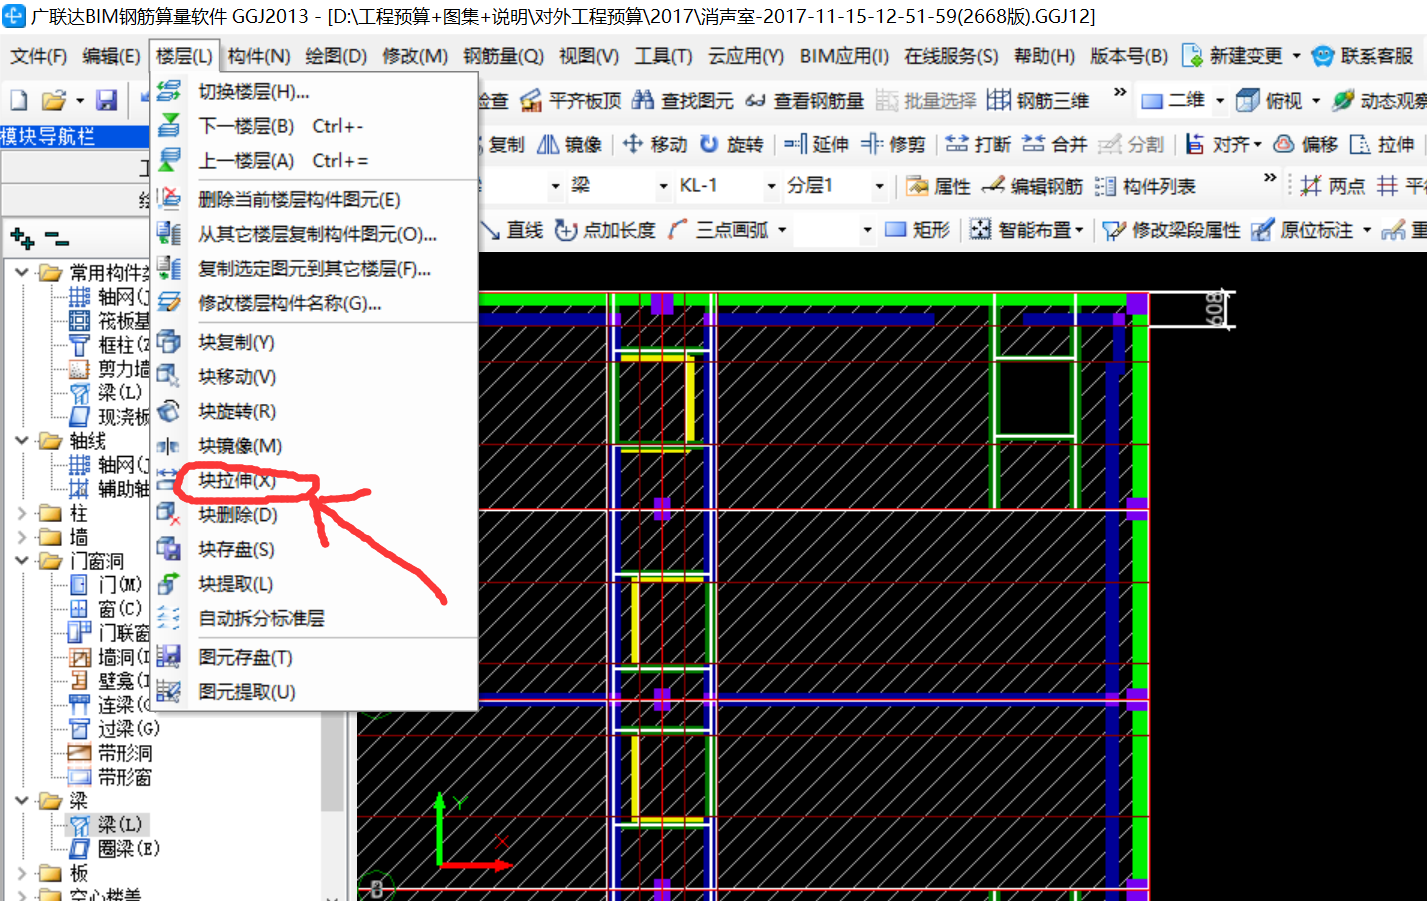Click the collapse-all minus icon
This screenshot has height=901, width=1427.
click(x=57, y=239)
